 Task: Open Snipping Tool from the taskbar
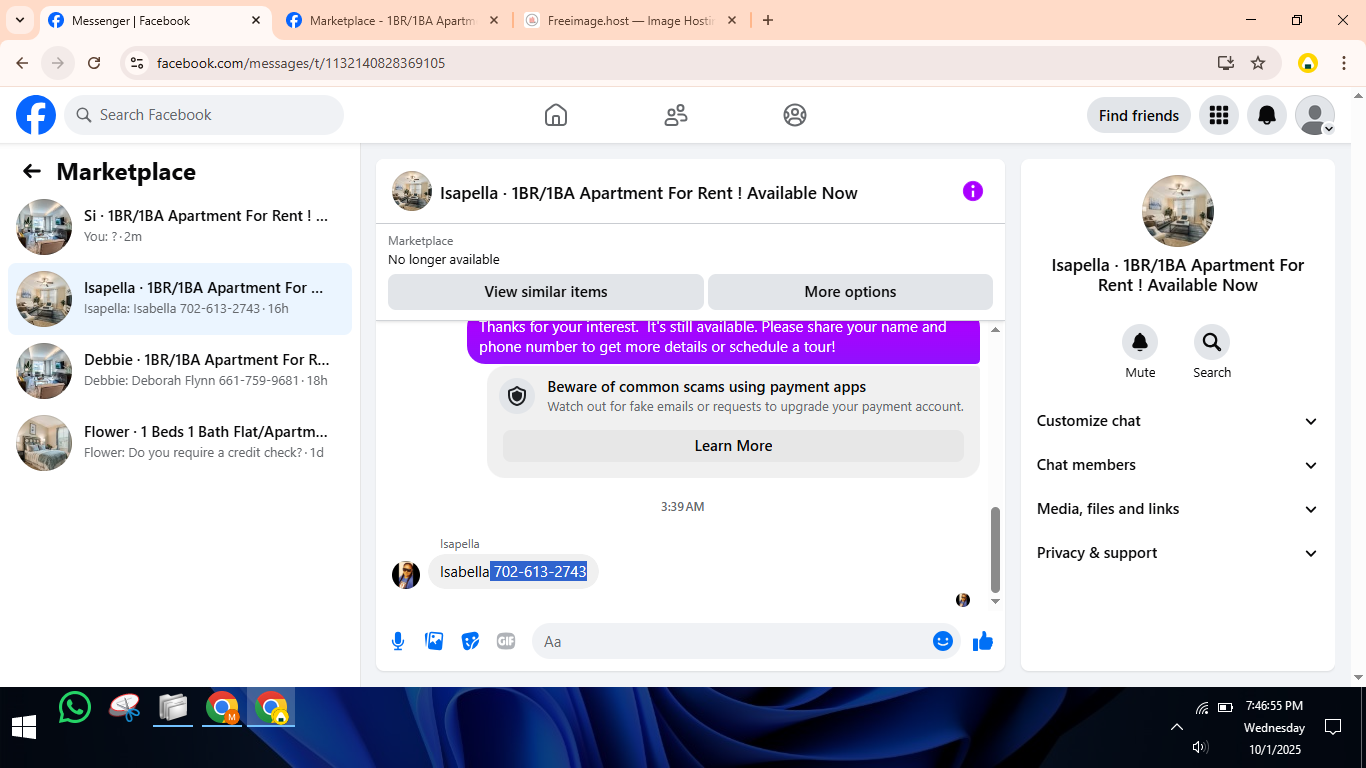point(125,708)
